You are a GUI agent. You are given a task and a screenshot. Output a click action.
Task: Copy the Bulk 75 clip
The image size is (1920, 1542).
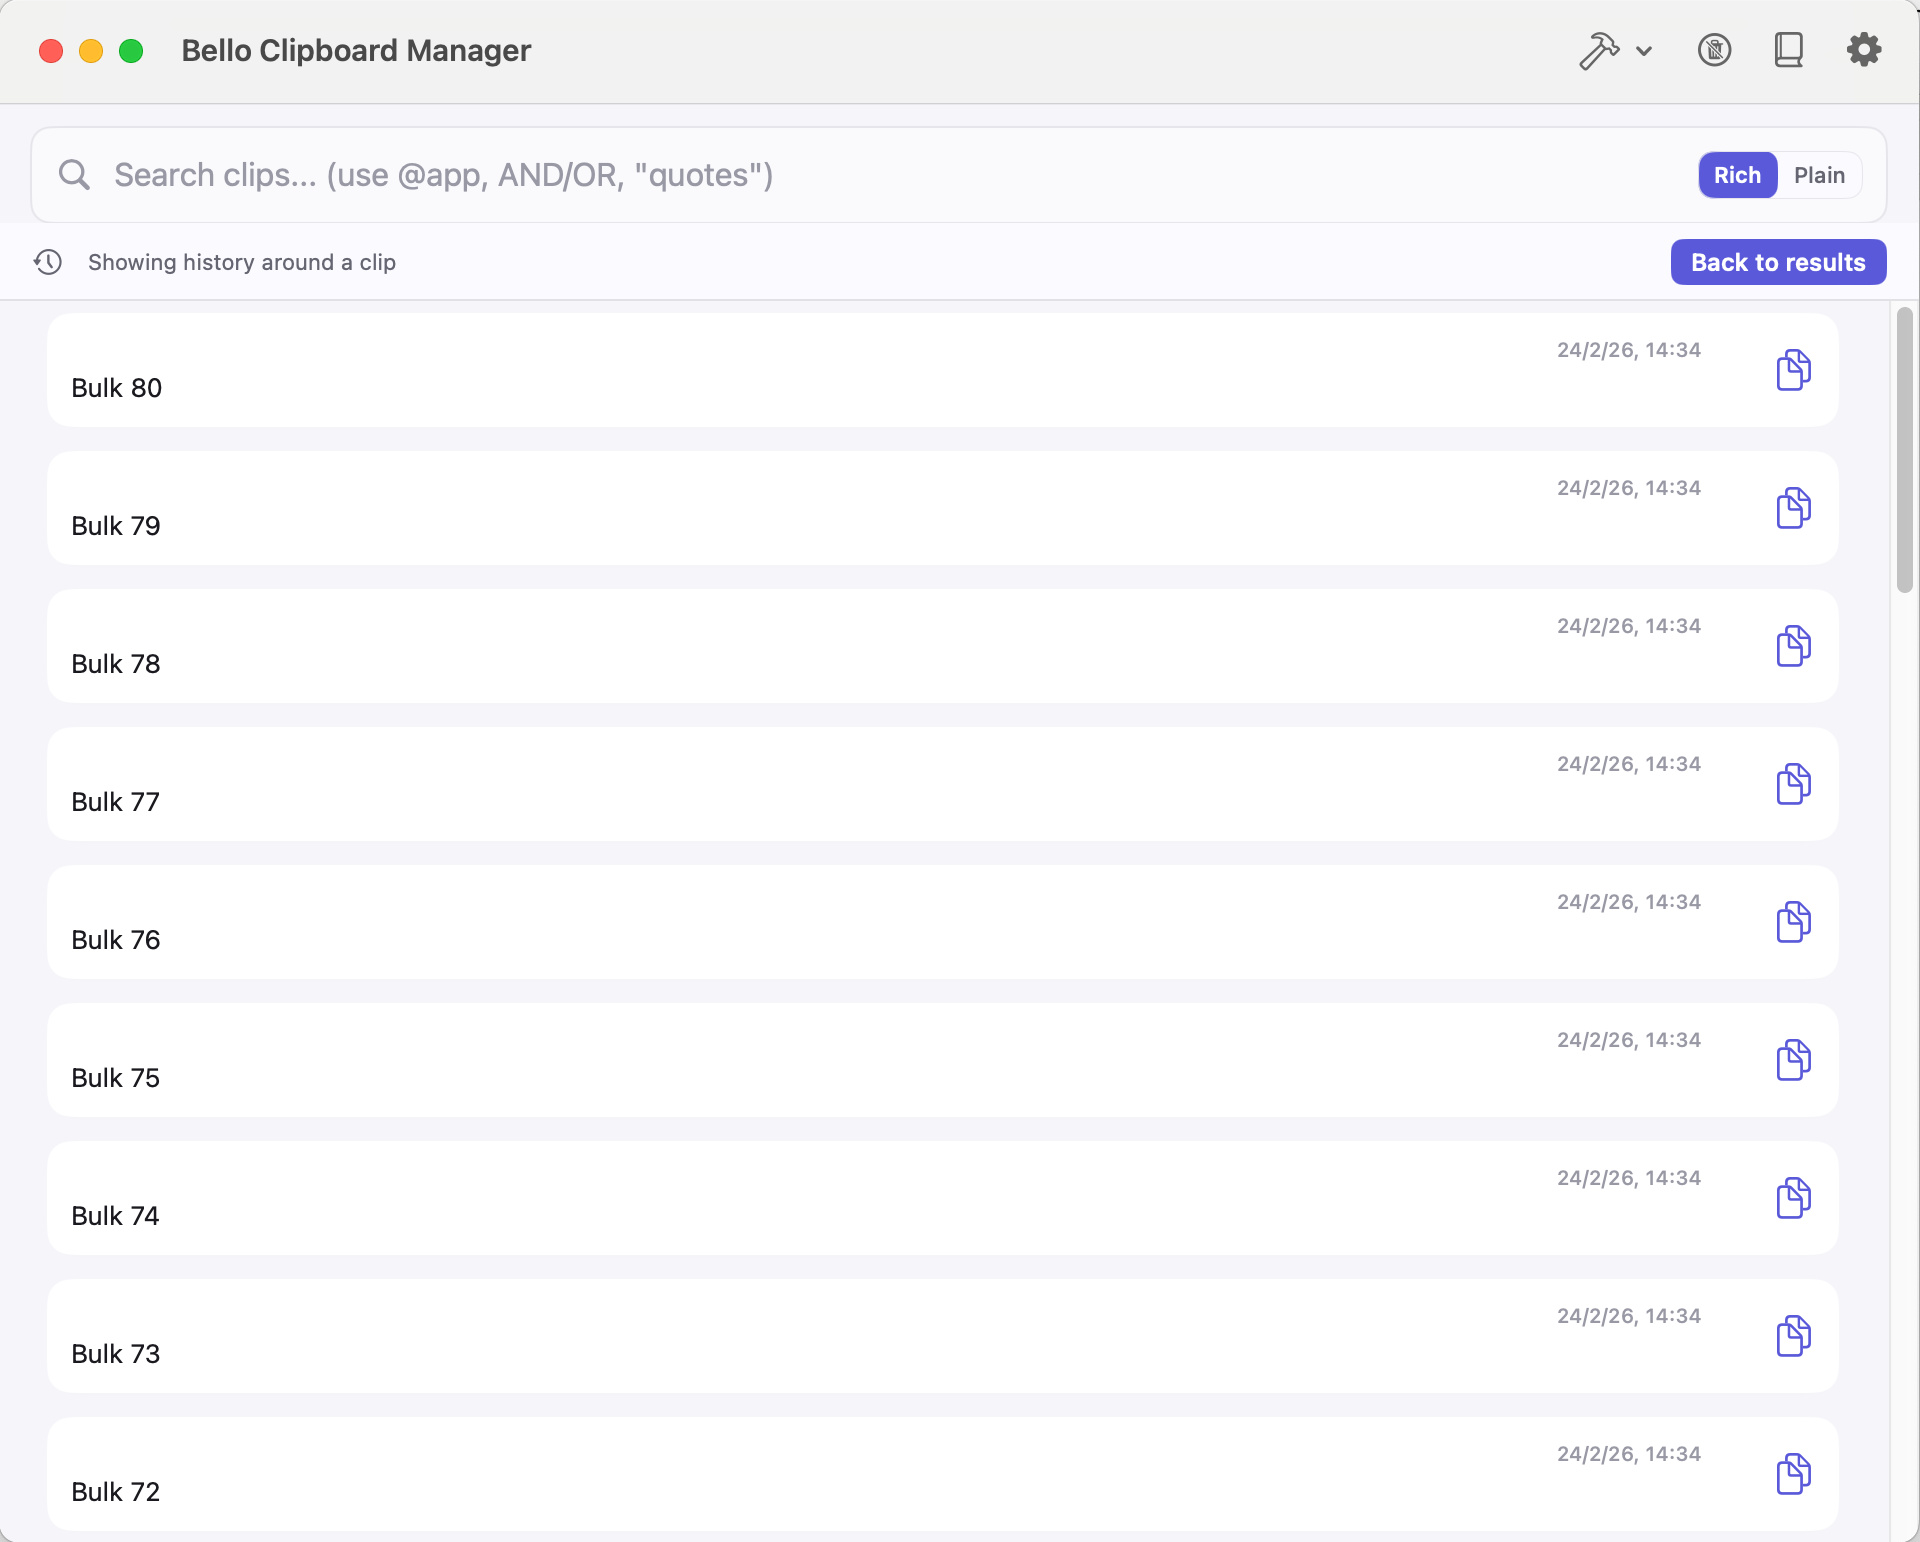1793,1060
